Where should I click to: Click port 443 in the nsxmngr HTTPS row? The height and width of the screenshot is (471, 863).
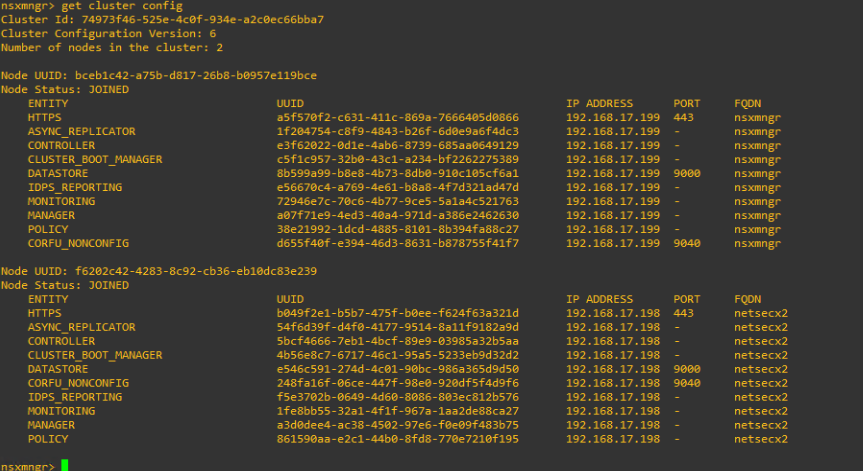pos(684,117)
